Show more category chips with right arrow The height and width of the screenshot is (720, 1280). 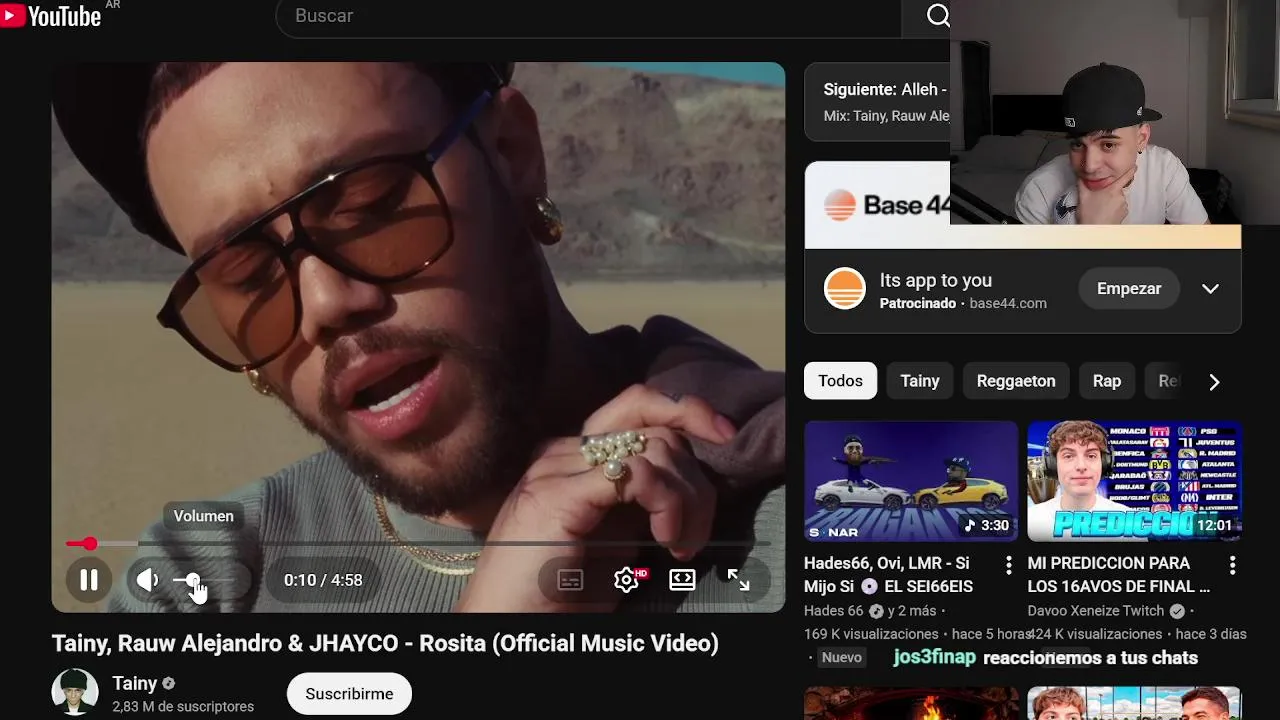pos(1214,382)
